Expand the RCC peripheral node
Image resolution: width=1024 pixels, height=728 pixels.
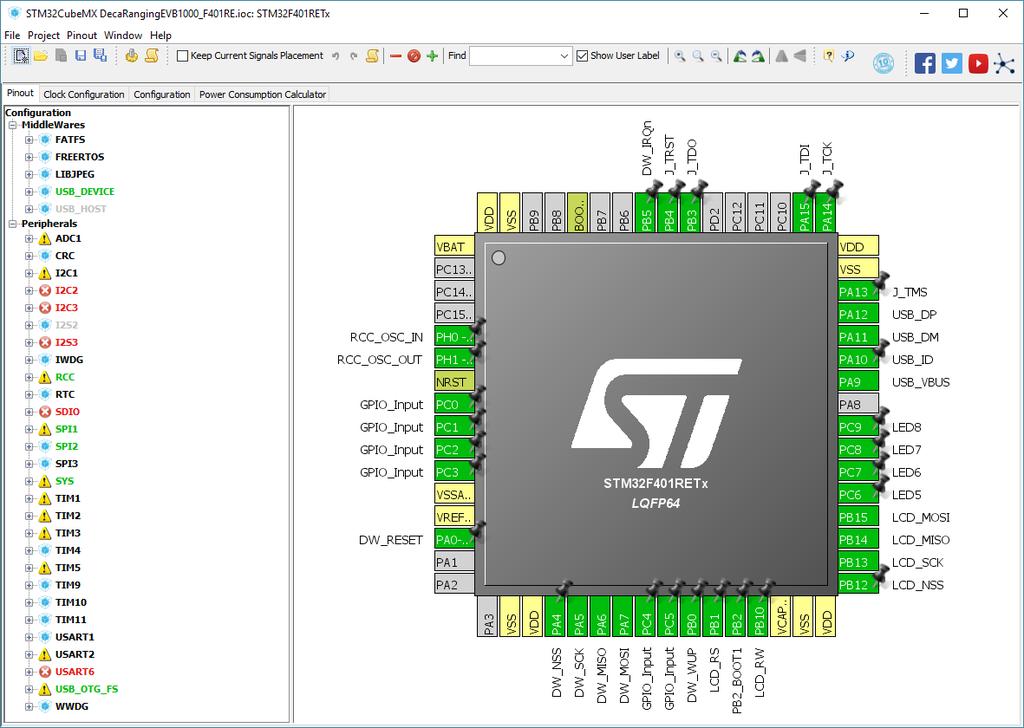click(29, 377)
